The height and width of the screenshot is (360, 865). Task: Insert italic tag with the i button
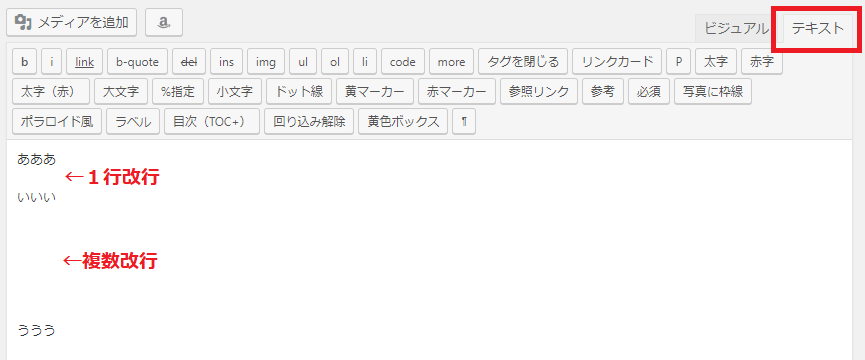click(x=51, y=62)
